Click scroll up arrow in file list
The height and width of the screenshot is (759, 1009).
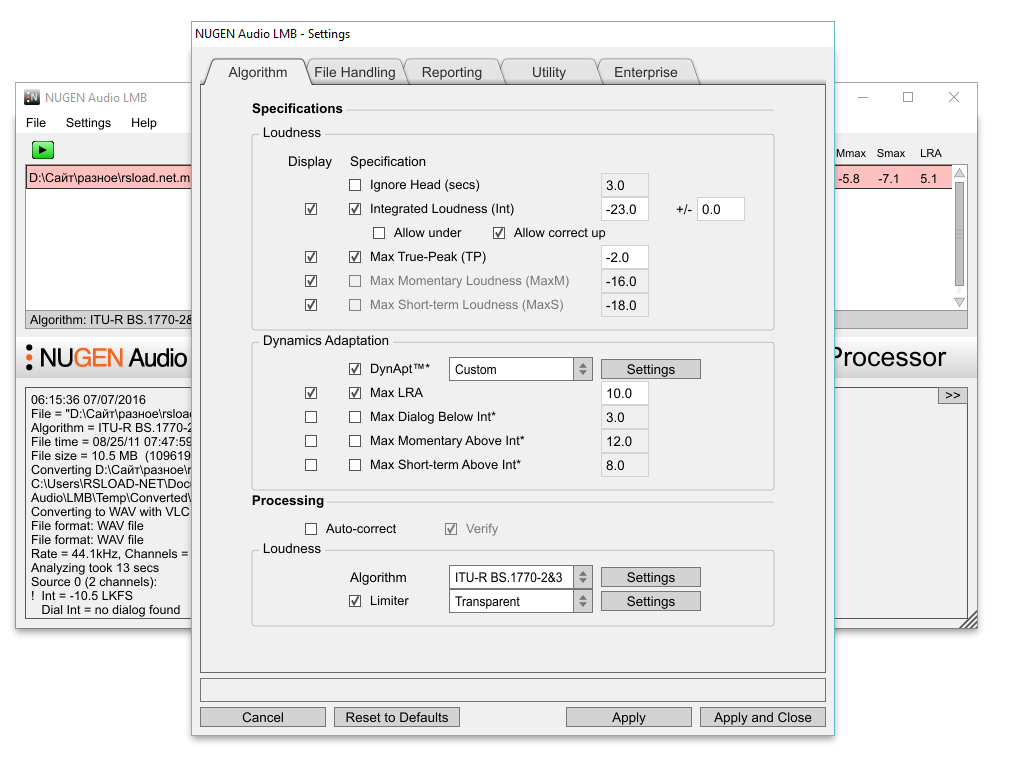[x=959, y=173]
